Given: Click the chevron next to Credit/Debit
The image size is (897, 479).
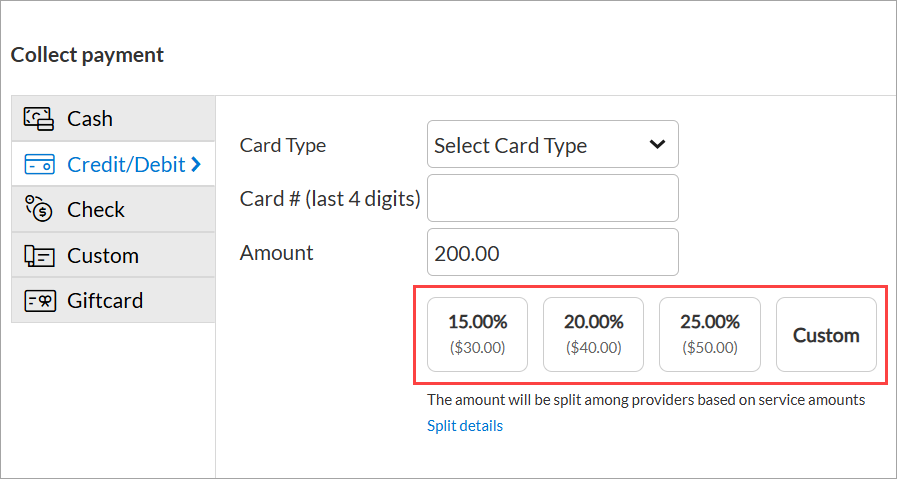Looking at the screenshot, I should tap(196, 165).
